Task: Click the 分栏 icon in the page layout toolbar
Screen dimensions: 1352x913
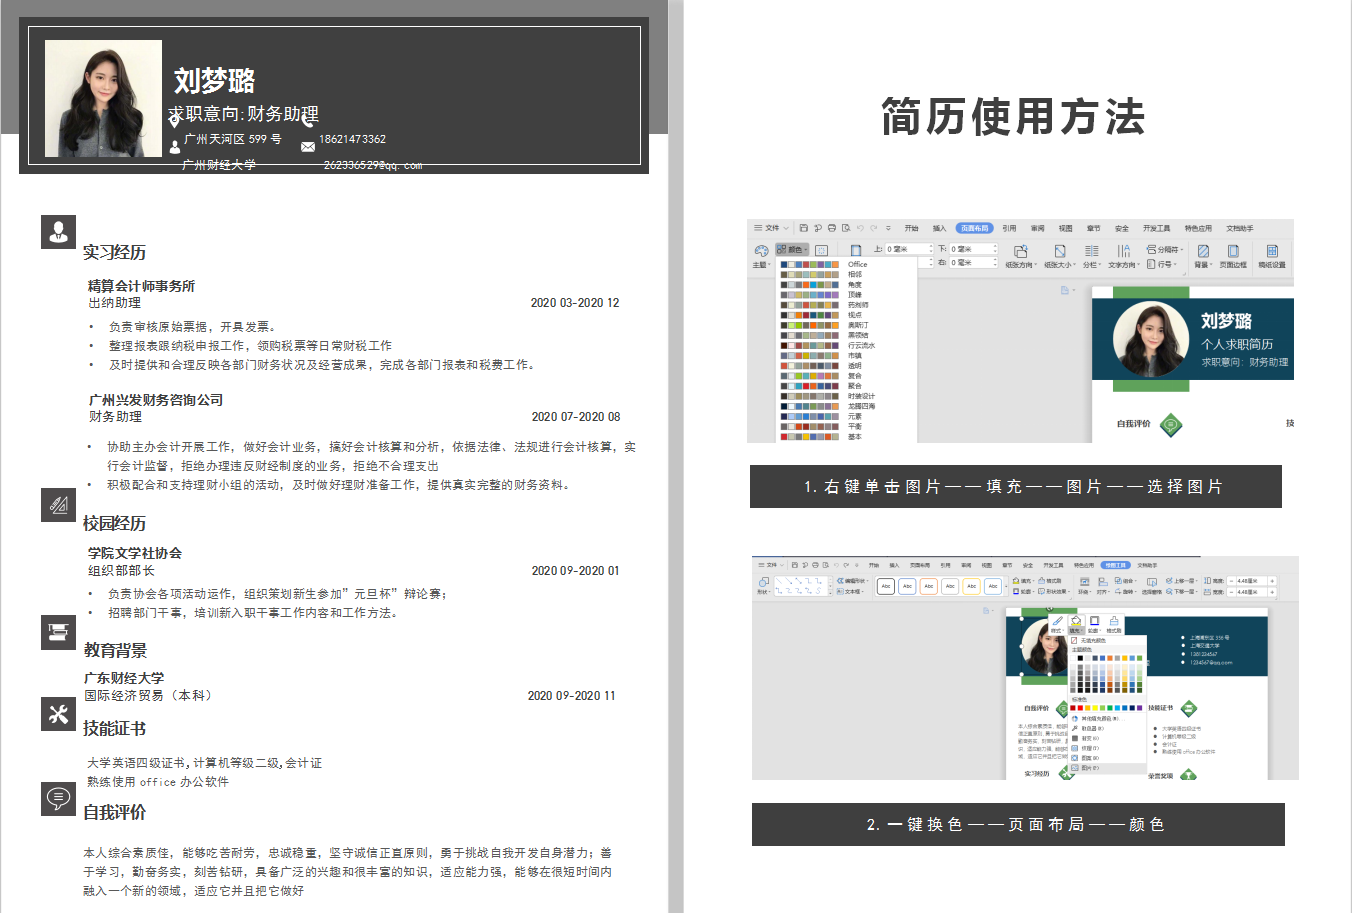Action: pos(1092,251)
